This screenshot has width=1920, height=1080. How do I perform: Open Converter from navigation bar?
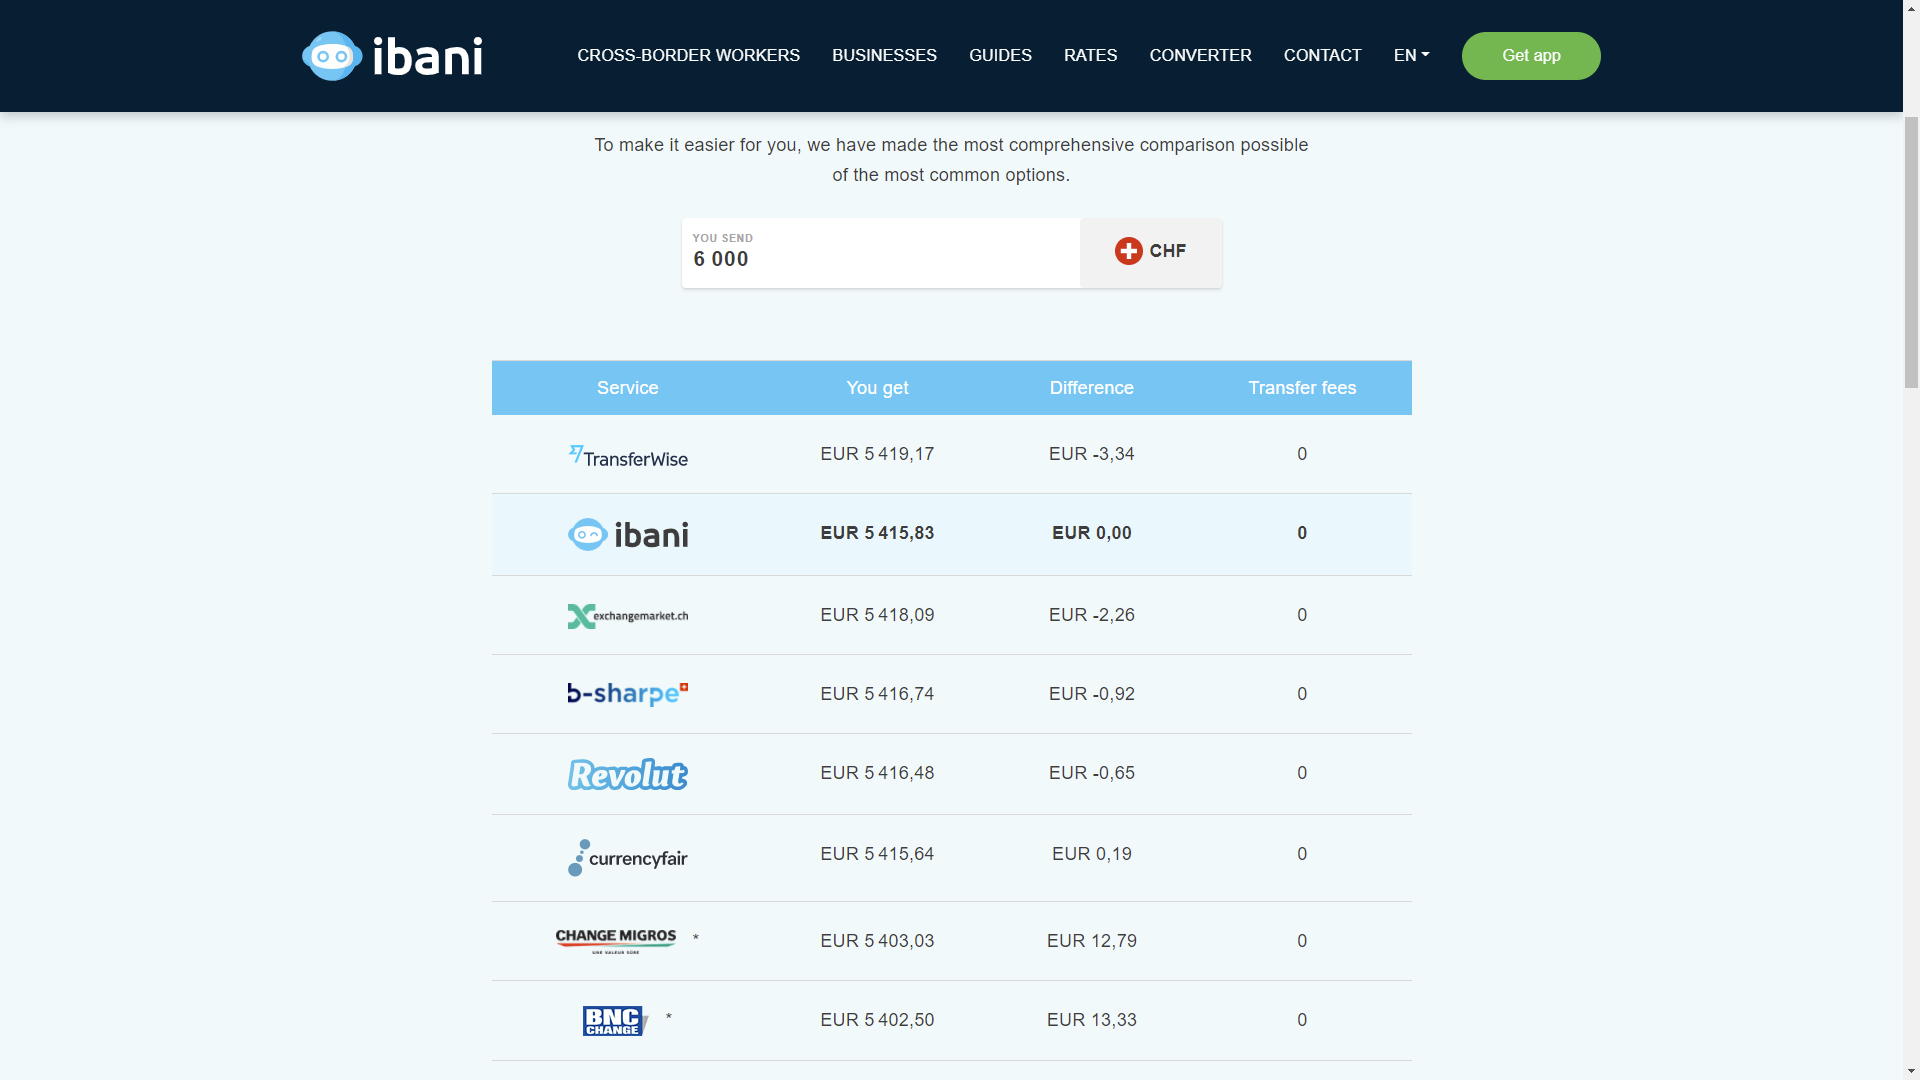[1200, 55]
